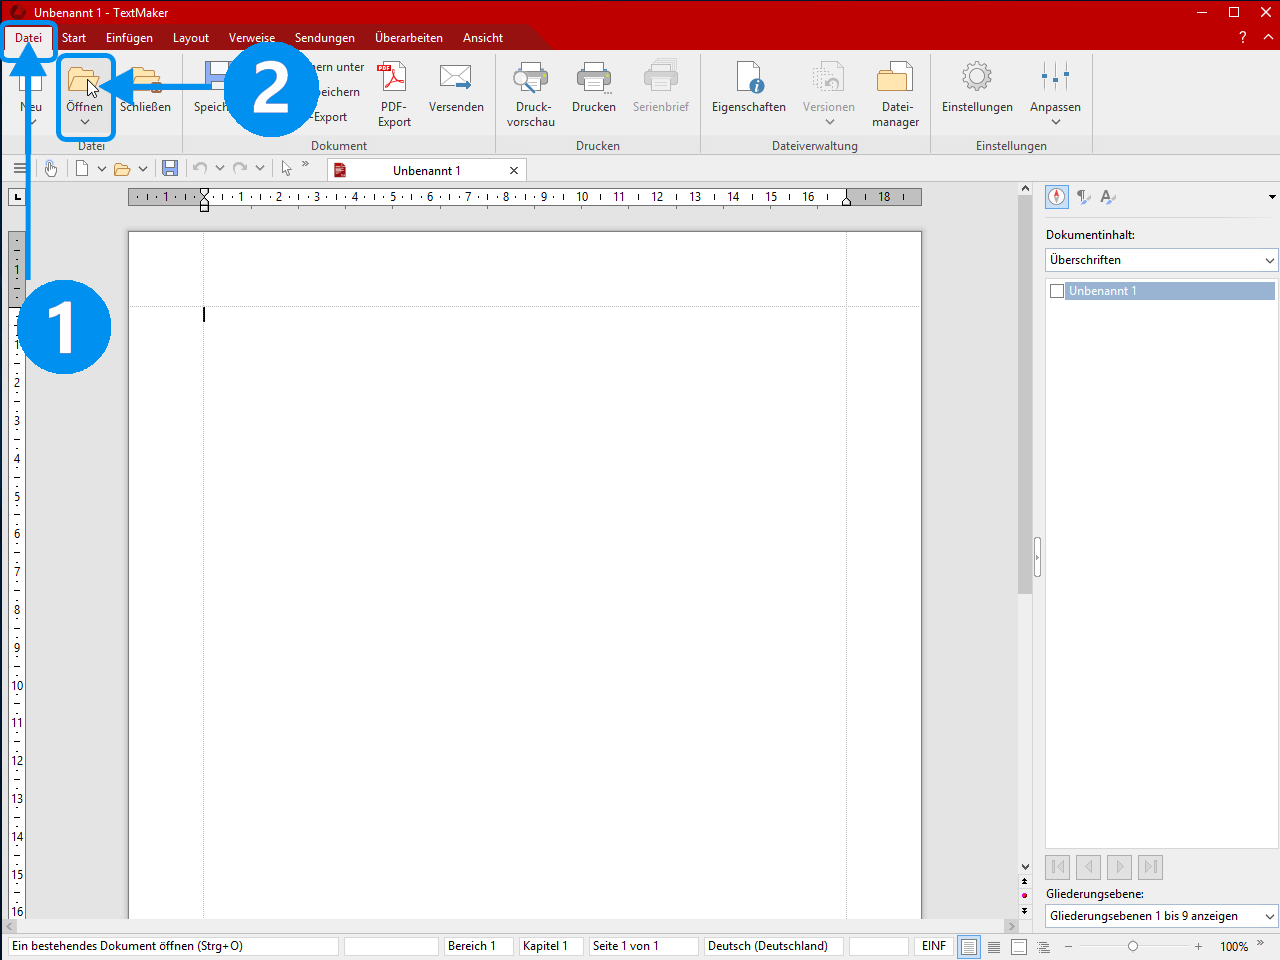Toggle EINF insert mode in status bar
The height and width of the screenshot is (960, 1280).
(934, 946)
